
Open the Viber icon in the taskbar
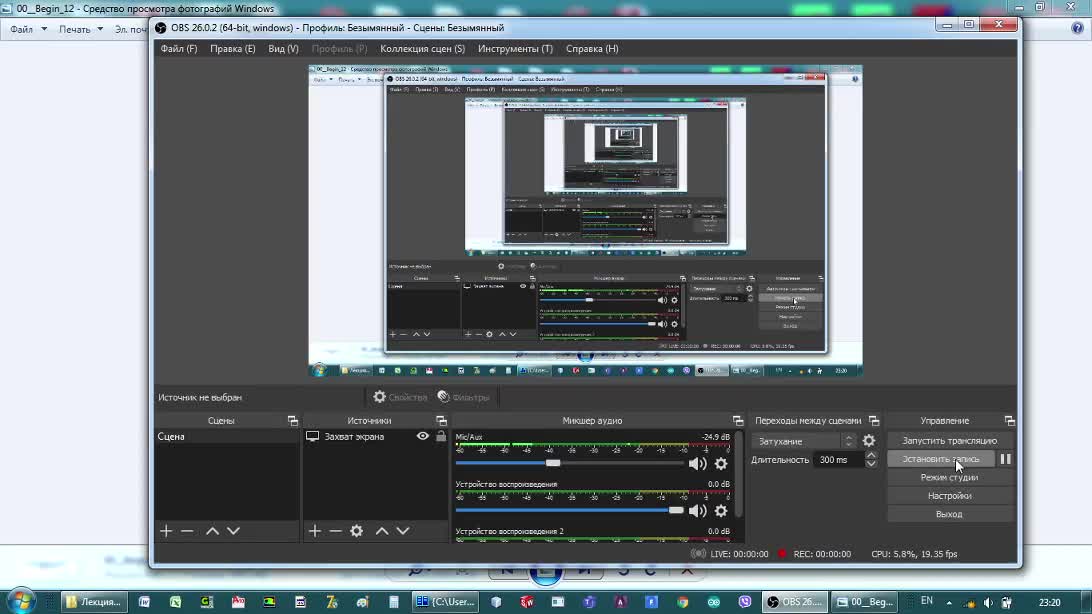click(x=744, y=601)
